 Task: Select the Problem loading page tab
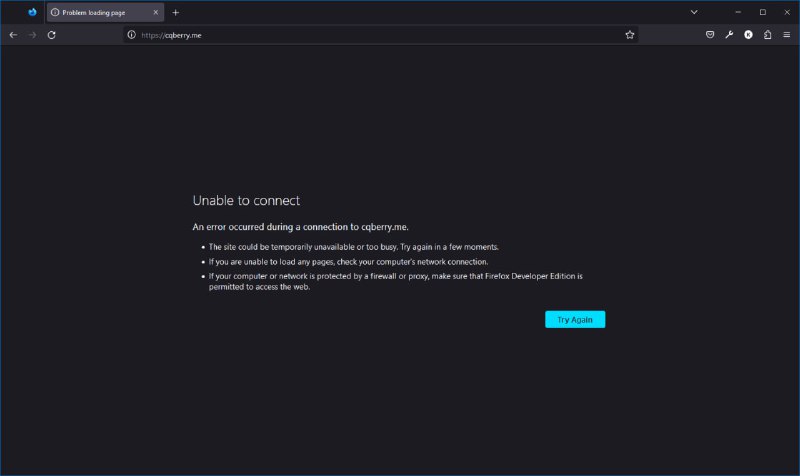point(98,12)
